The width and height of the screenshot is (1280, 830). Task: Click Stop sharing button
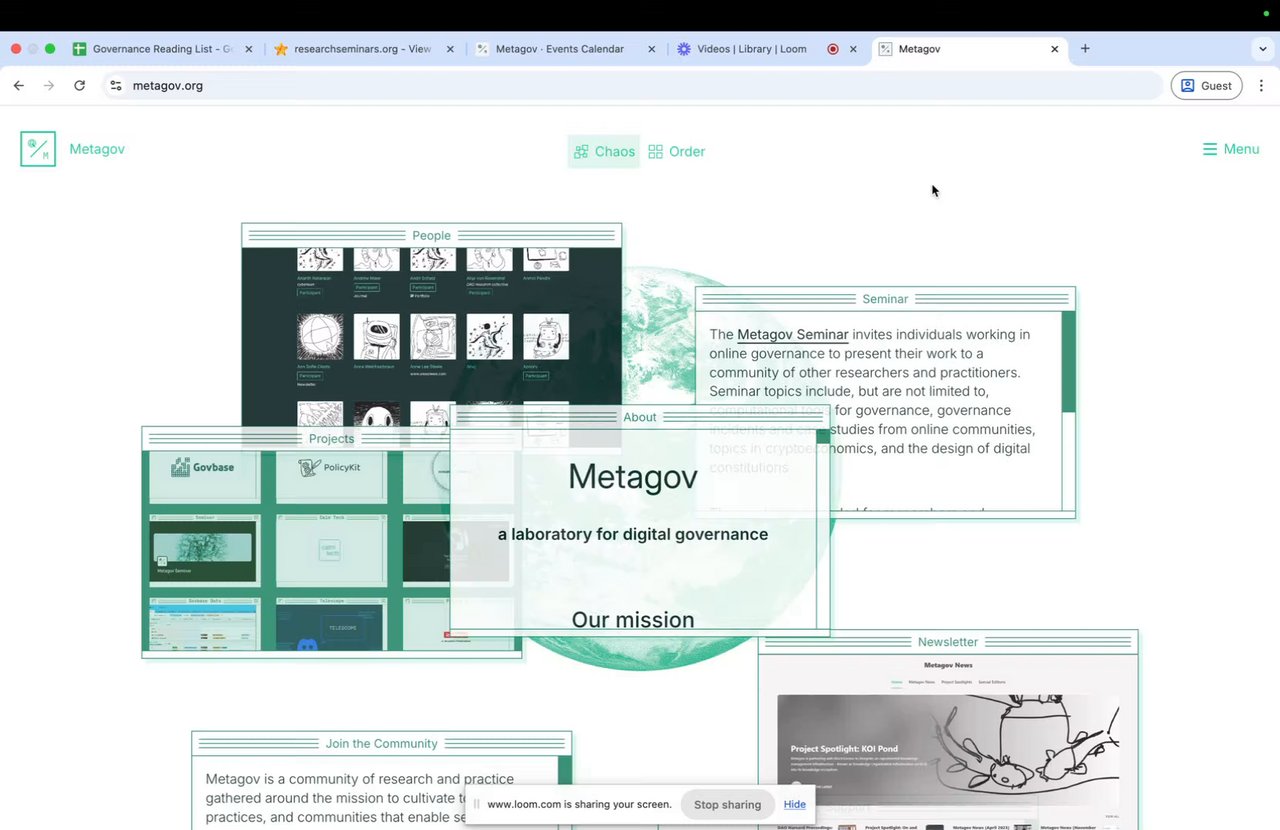pos(727,804)
